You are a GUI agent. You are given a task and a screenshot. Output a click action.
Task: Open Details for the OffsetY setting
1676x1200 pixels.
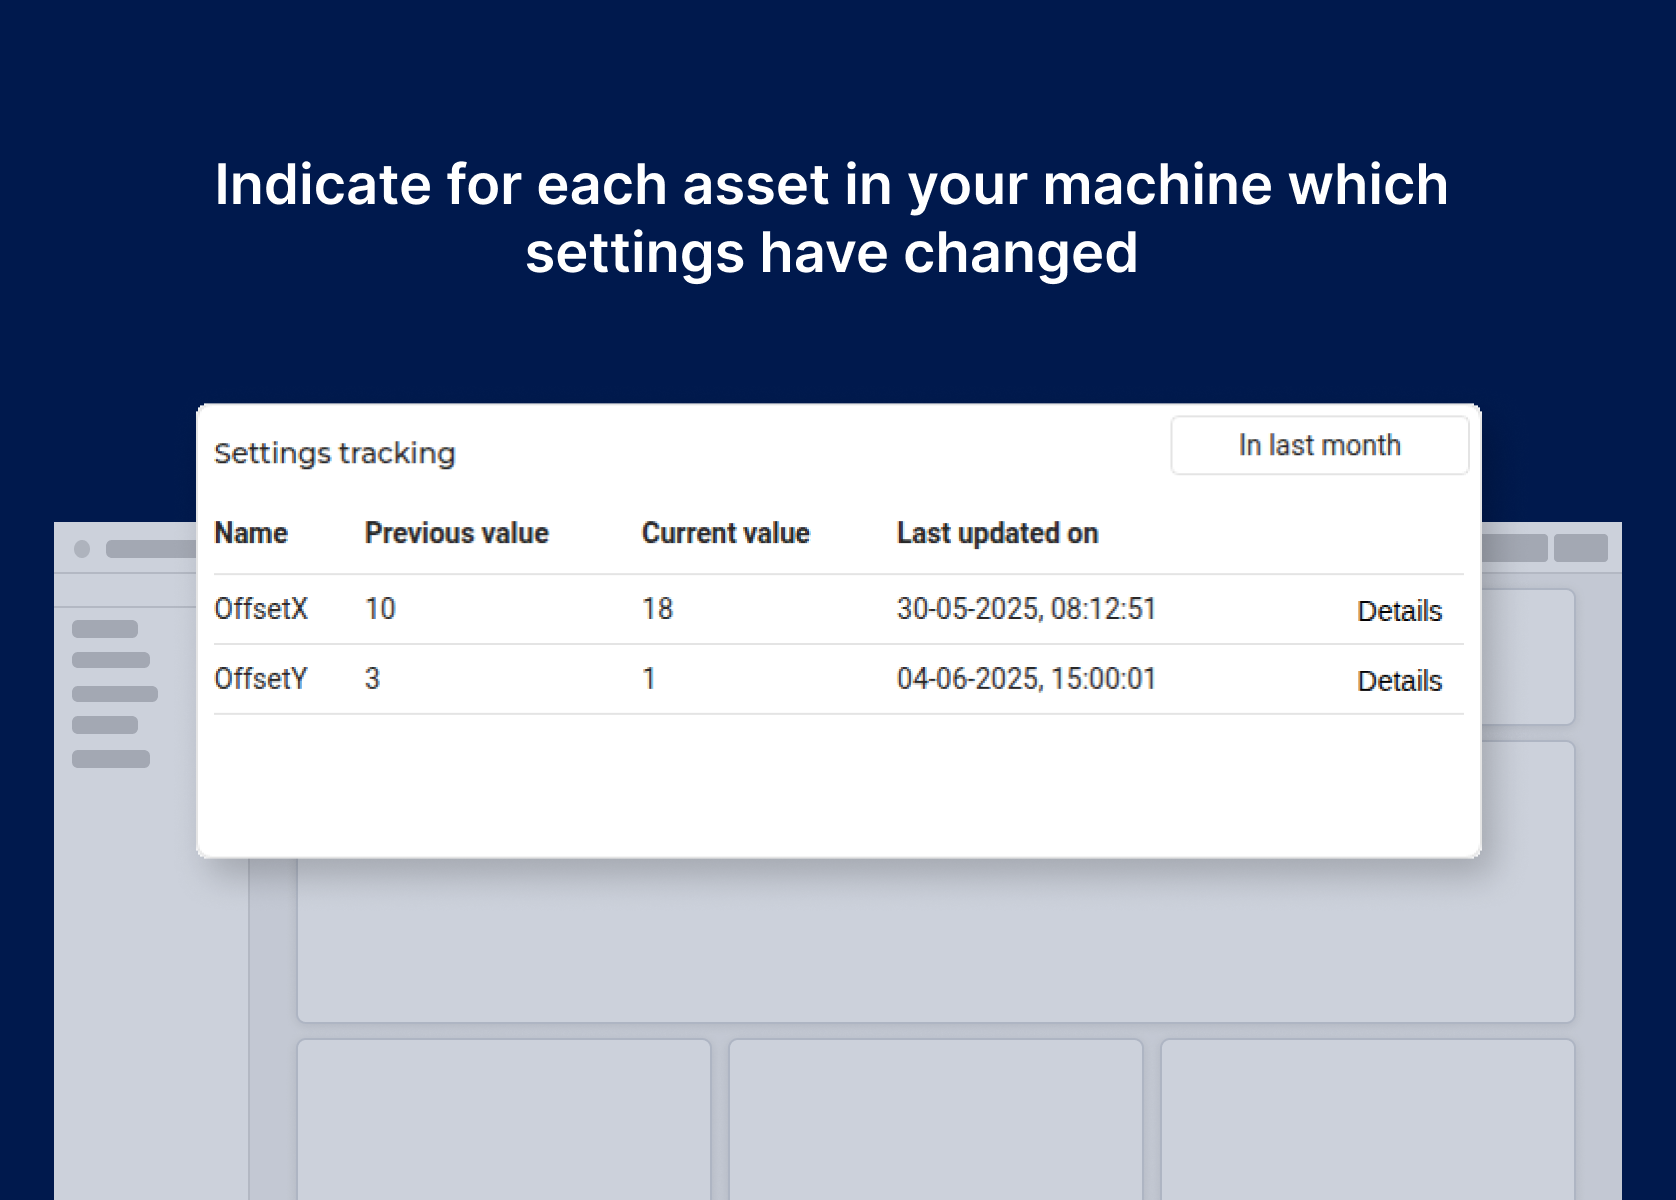click(1399, 681)
